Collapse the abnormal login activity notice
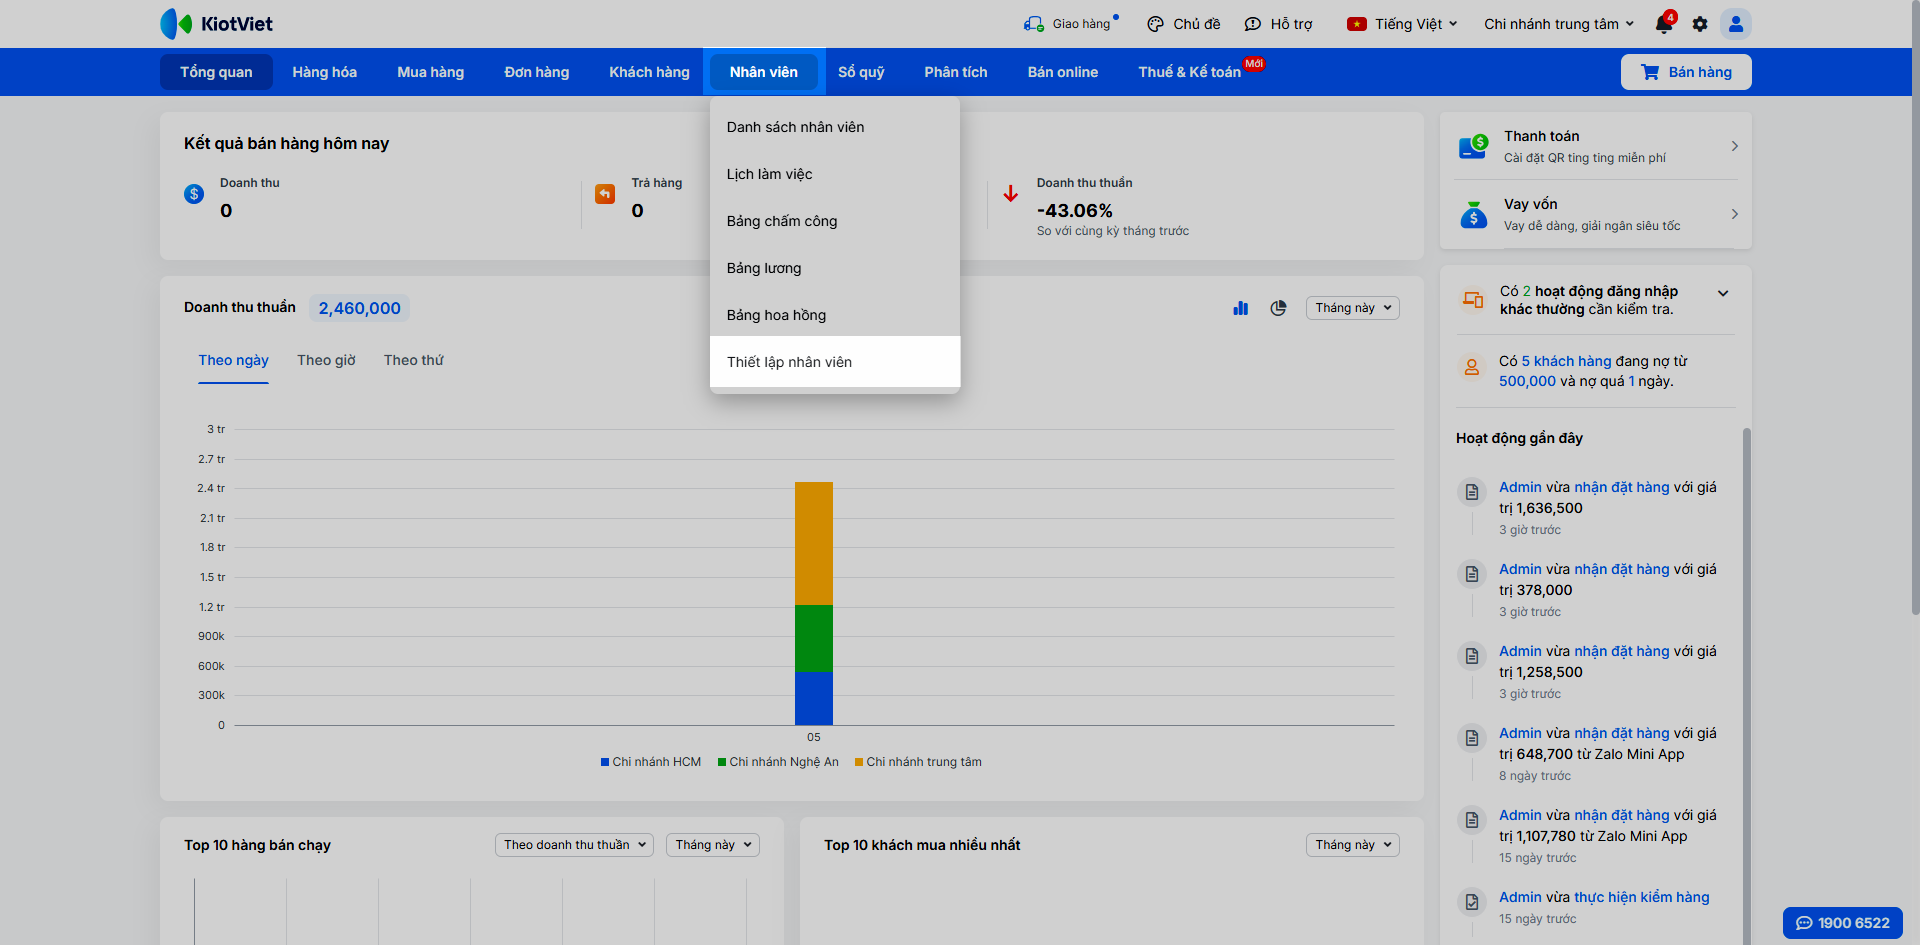Viewport: 1920px width, 945px height. [x=1723, y=293]
